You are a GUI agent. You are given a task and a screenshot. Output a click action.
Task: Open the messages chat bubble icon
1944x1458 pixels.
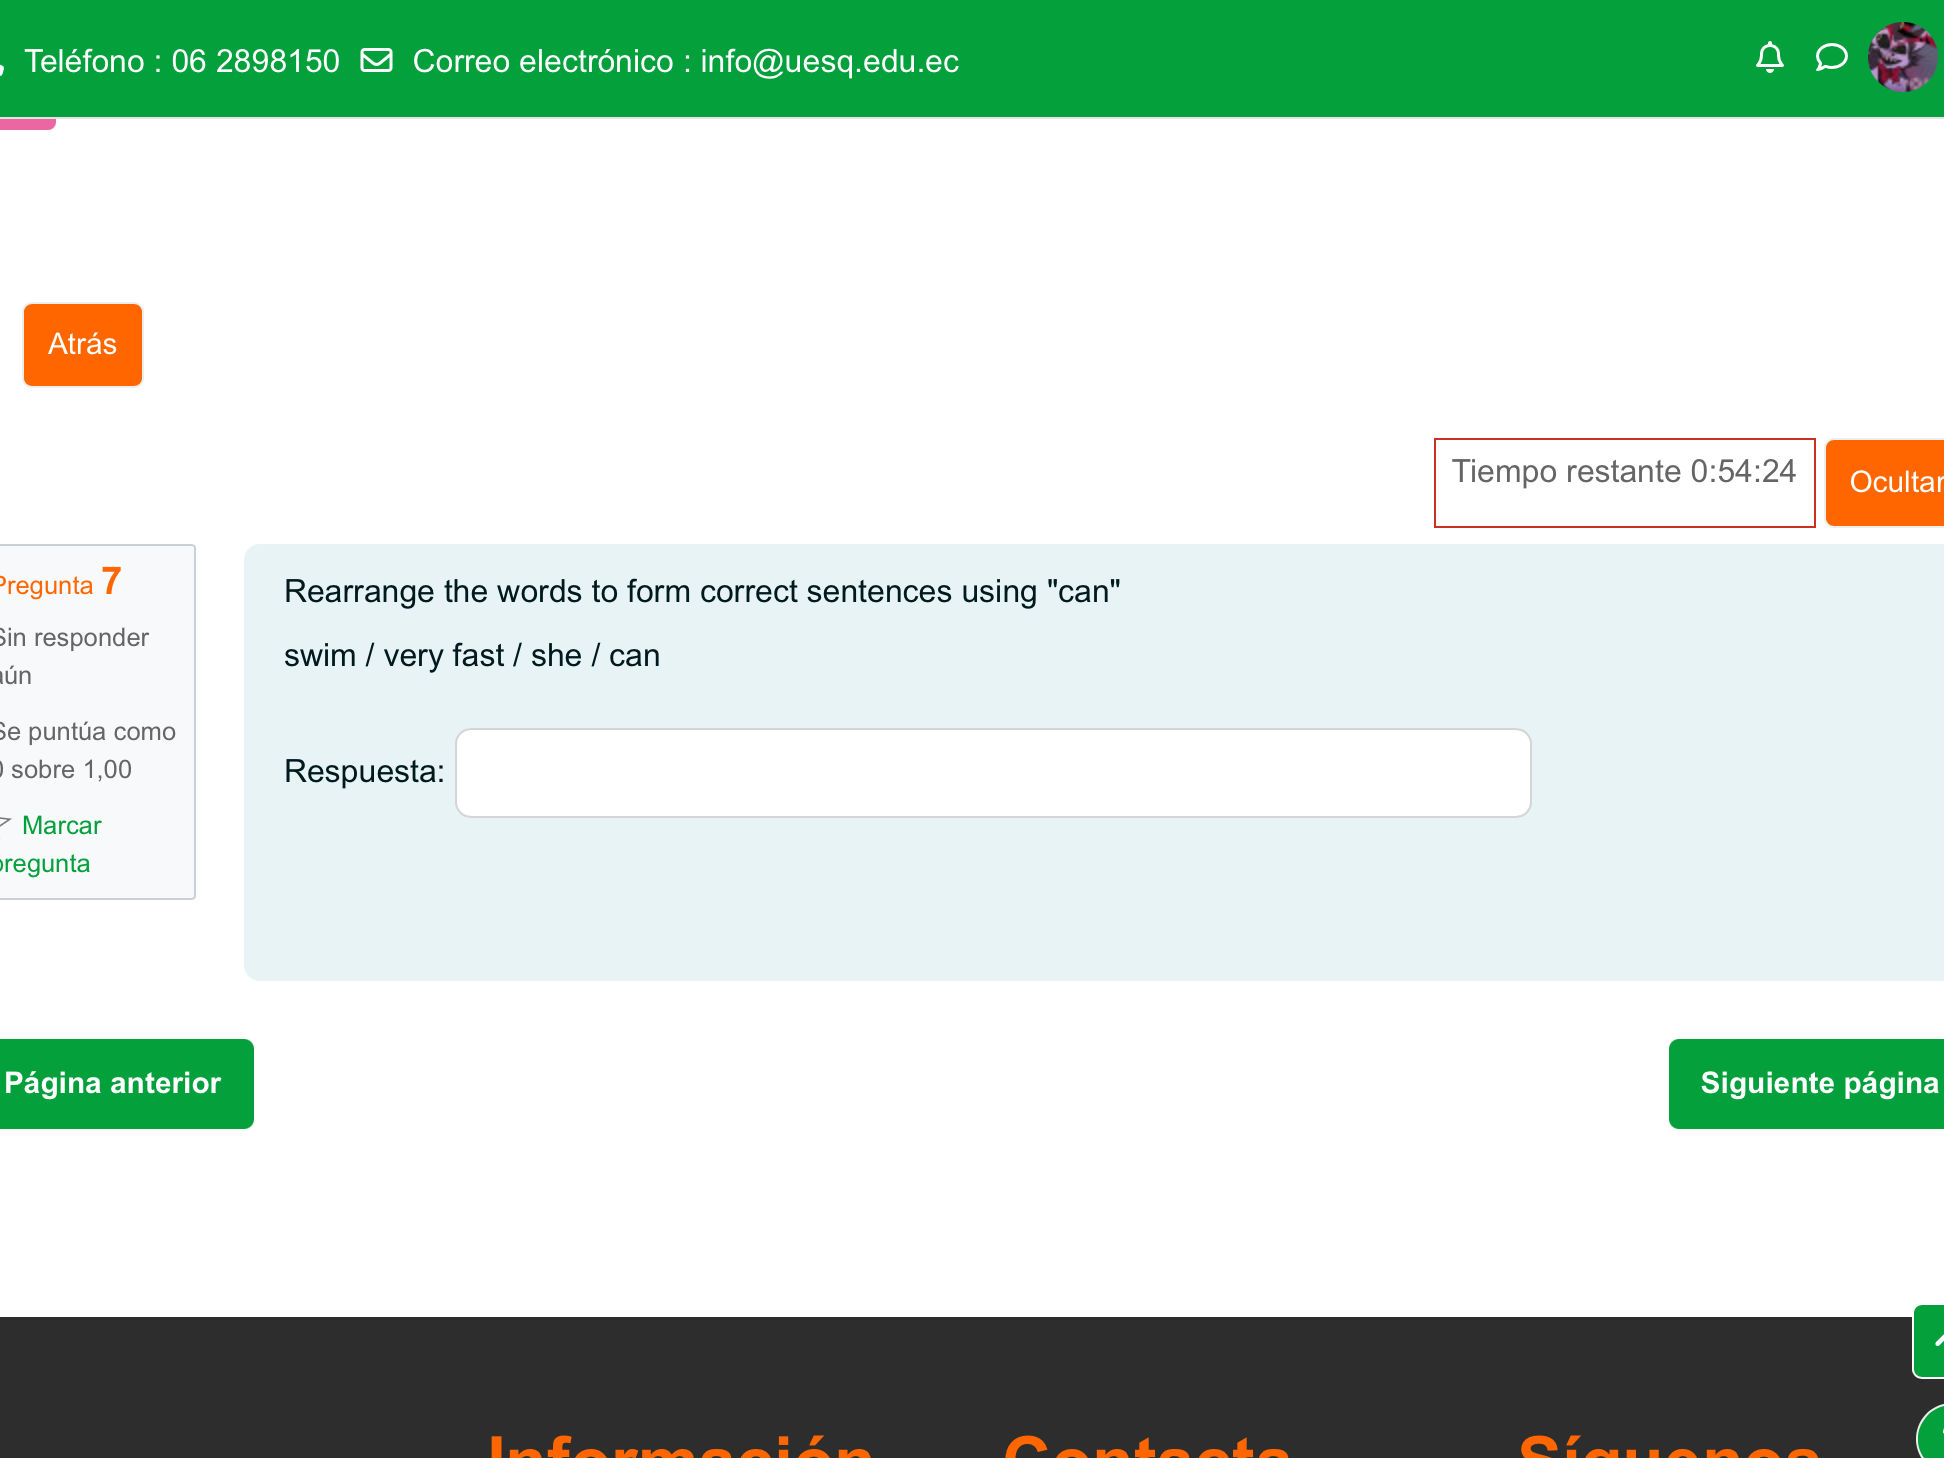pos(1830,58)
